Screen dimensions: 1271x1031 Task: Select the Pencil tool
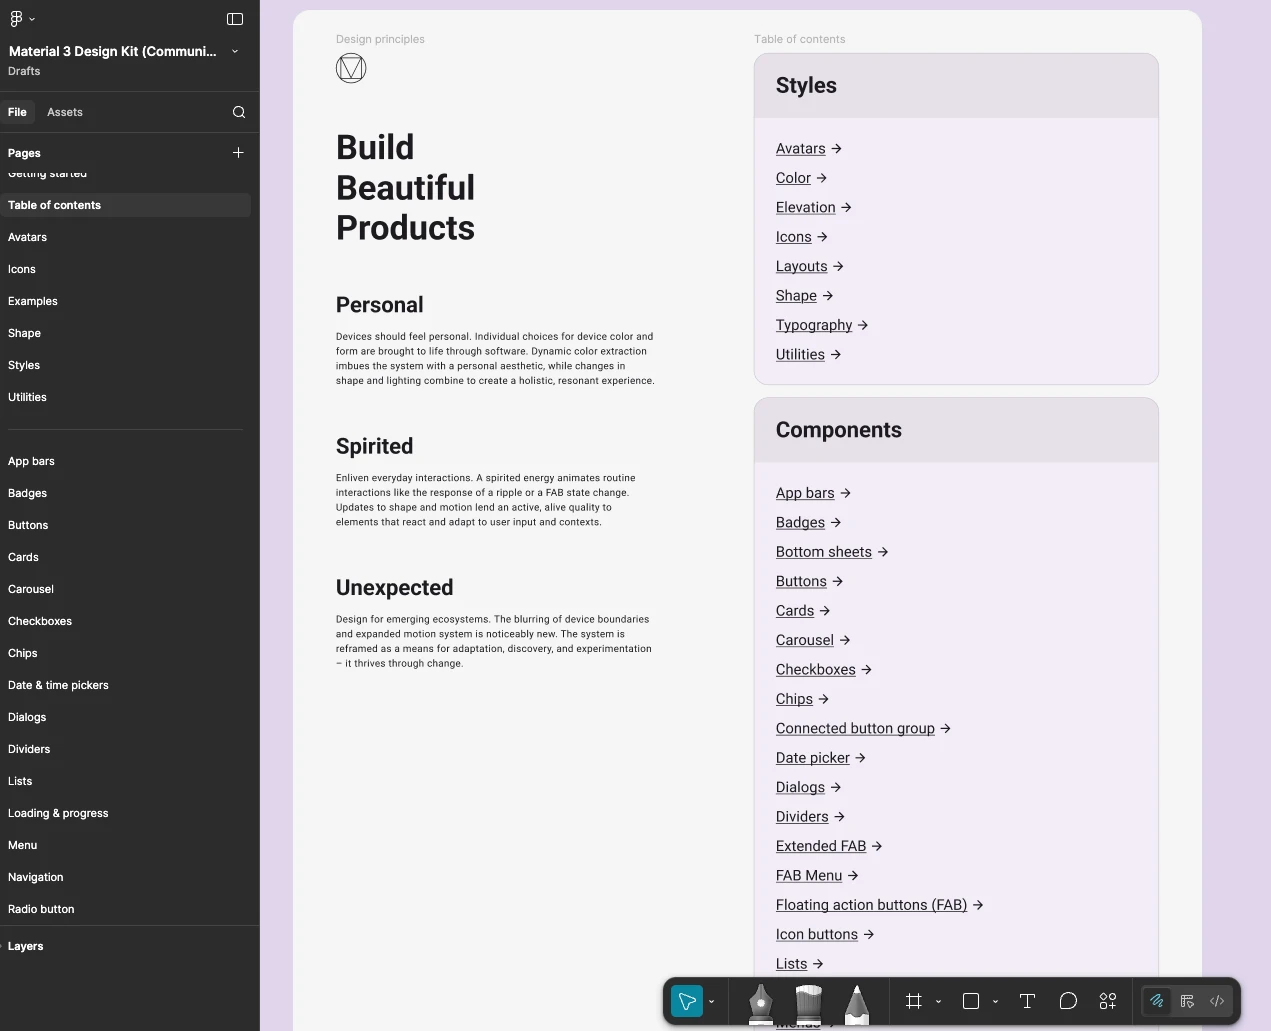point(856,1003)
